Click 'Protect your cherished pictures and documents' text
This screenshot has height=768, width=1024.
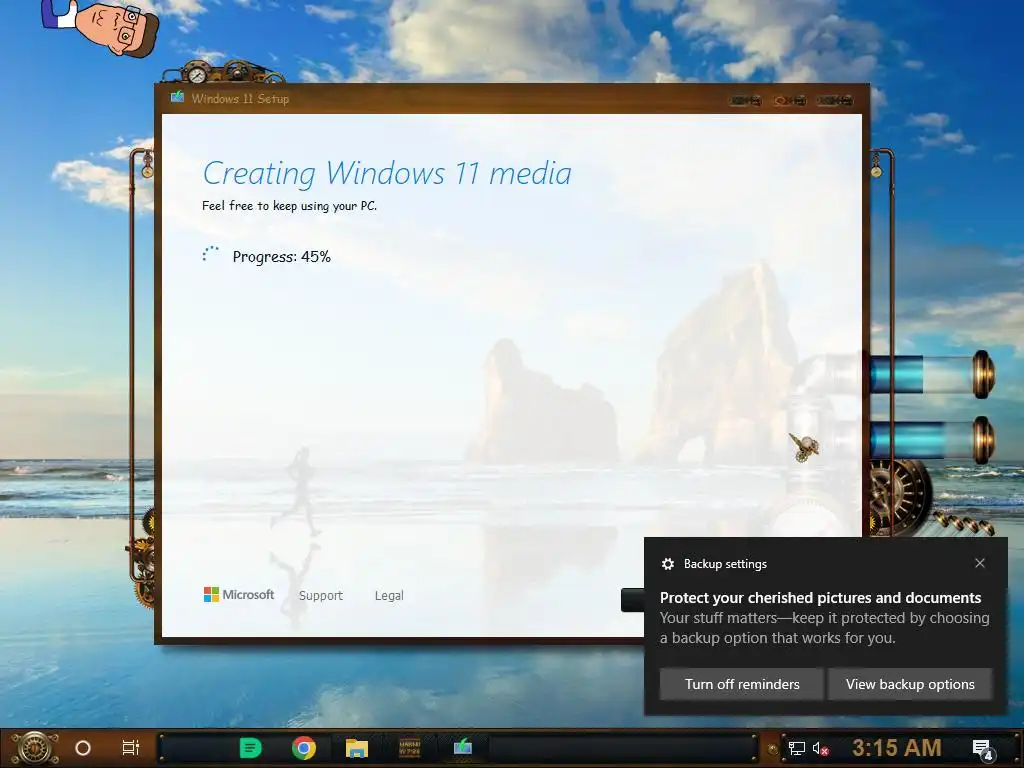(820, 598)
